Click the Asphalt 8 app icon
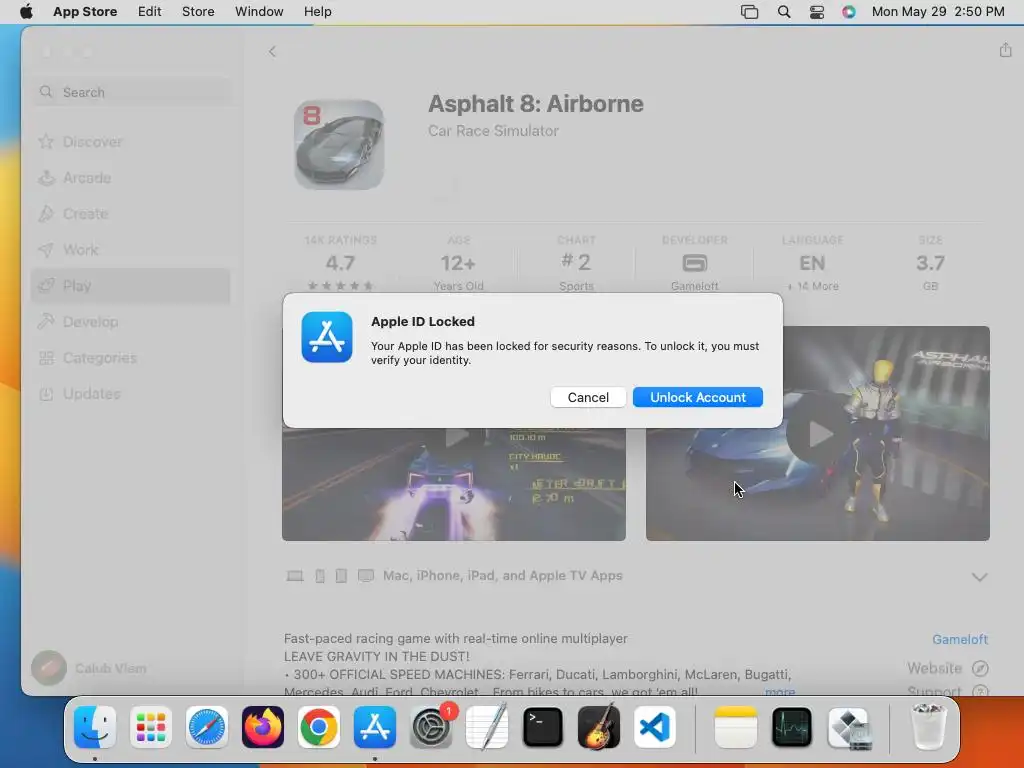Screen dimensions: 1024x768 (x=339, y=144)
